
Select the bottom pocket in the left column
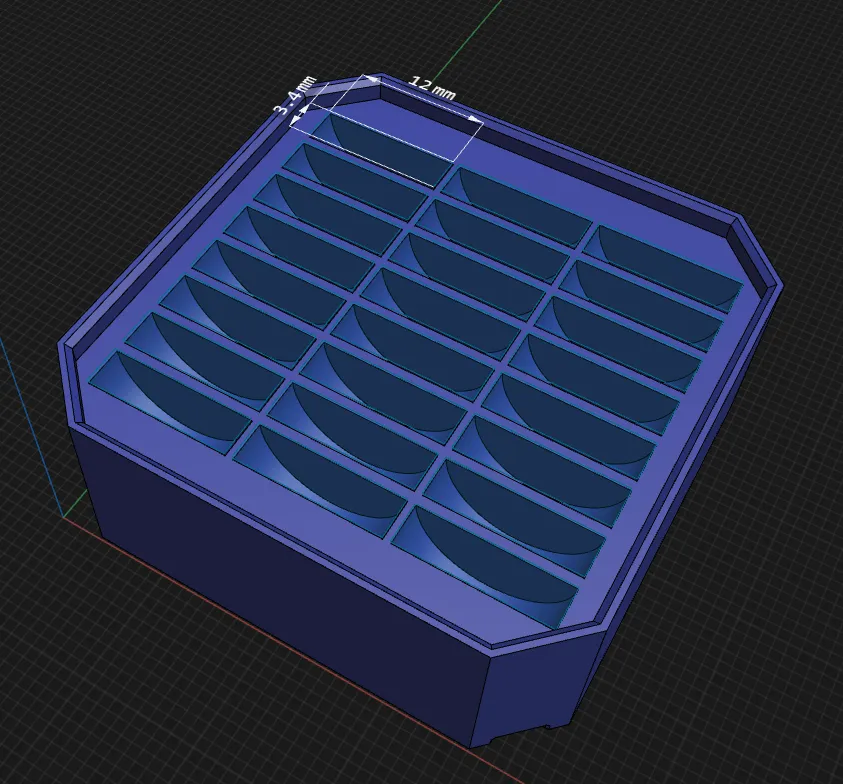[x=169, y=402]
